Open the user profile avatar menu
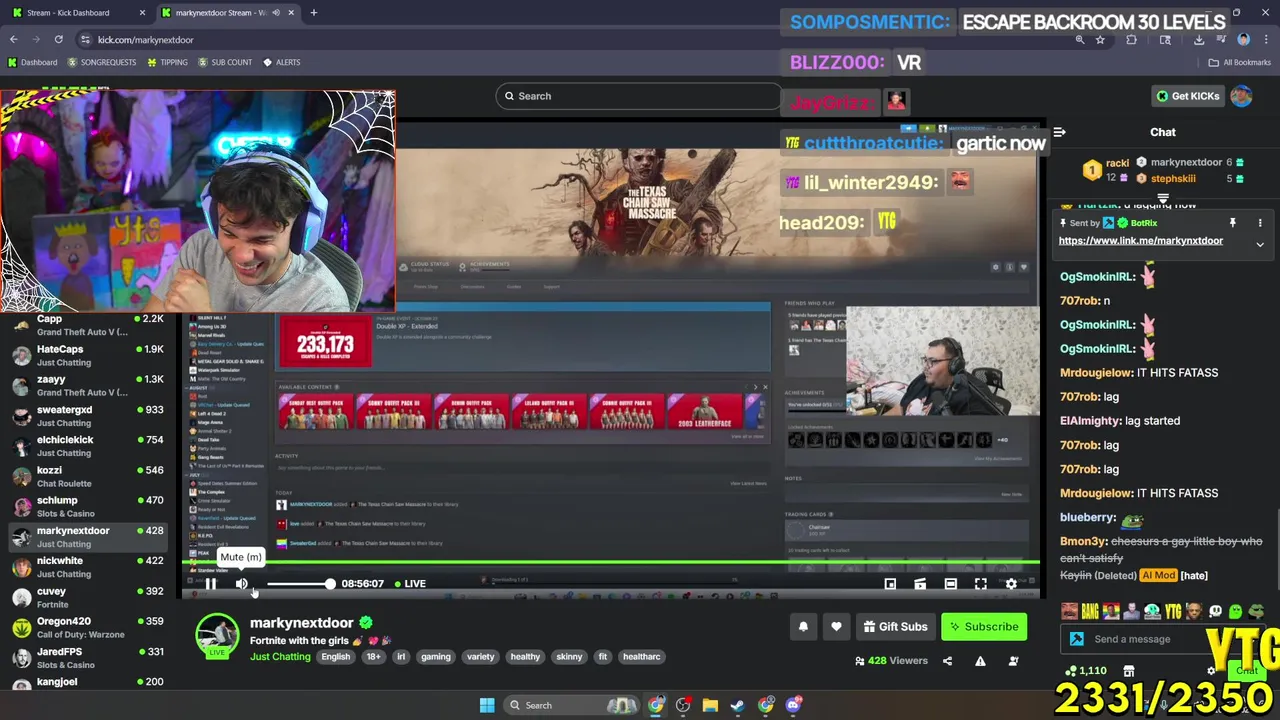The height and width of the screenshot is (720, 1280). click(1241, 96)
